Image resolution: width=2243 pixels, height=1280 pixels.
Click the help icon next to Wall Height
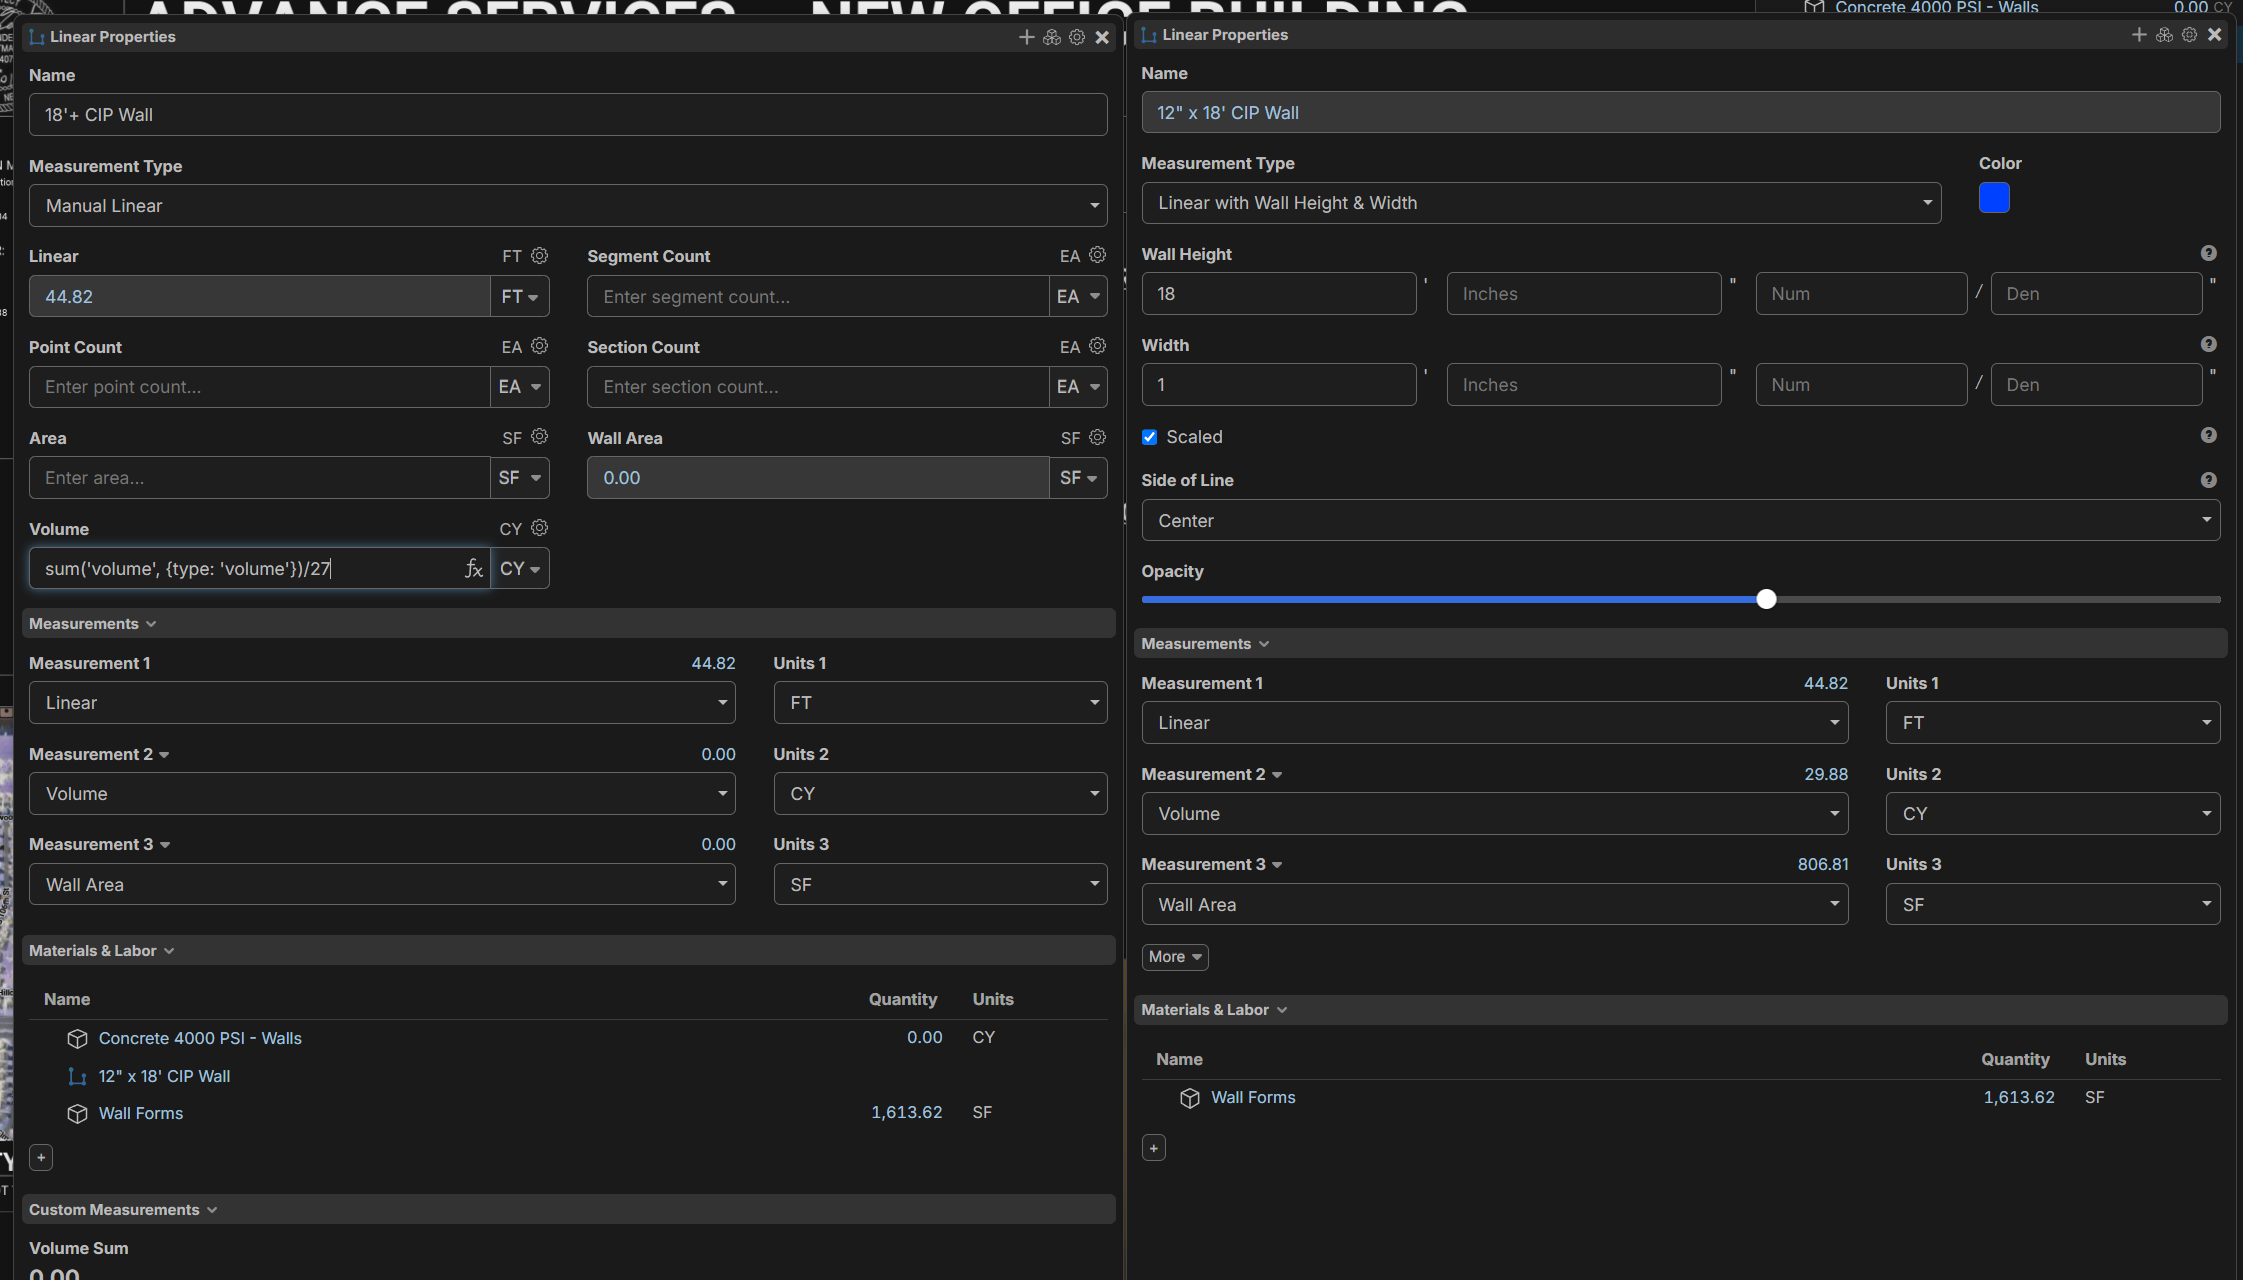(2209, 254)
